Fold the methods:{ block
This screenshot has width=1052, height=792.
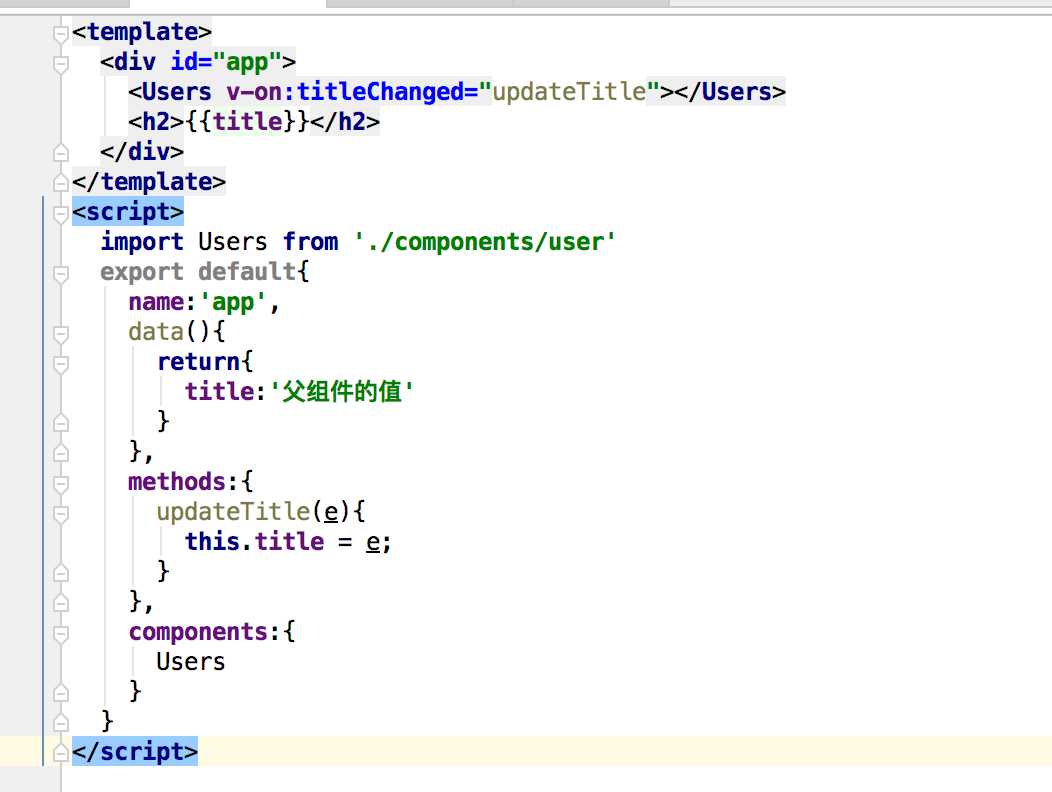[60, 483]
